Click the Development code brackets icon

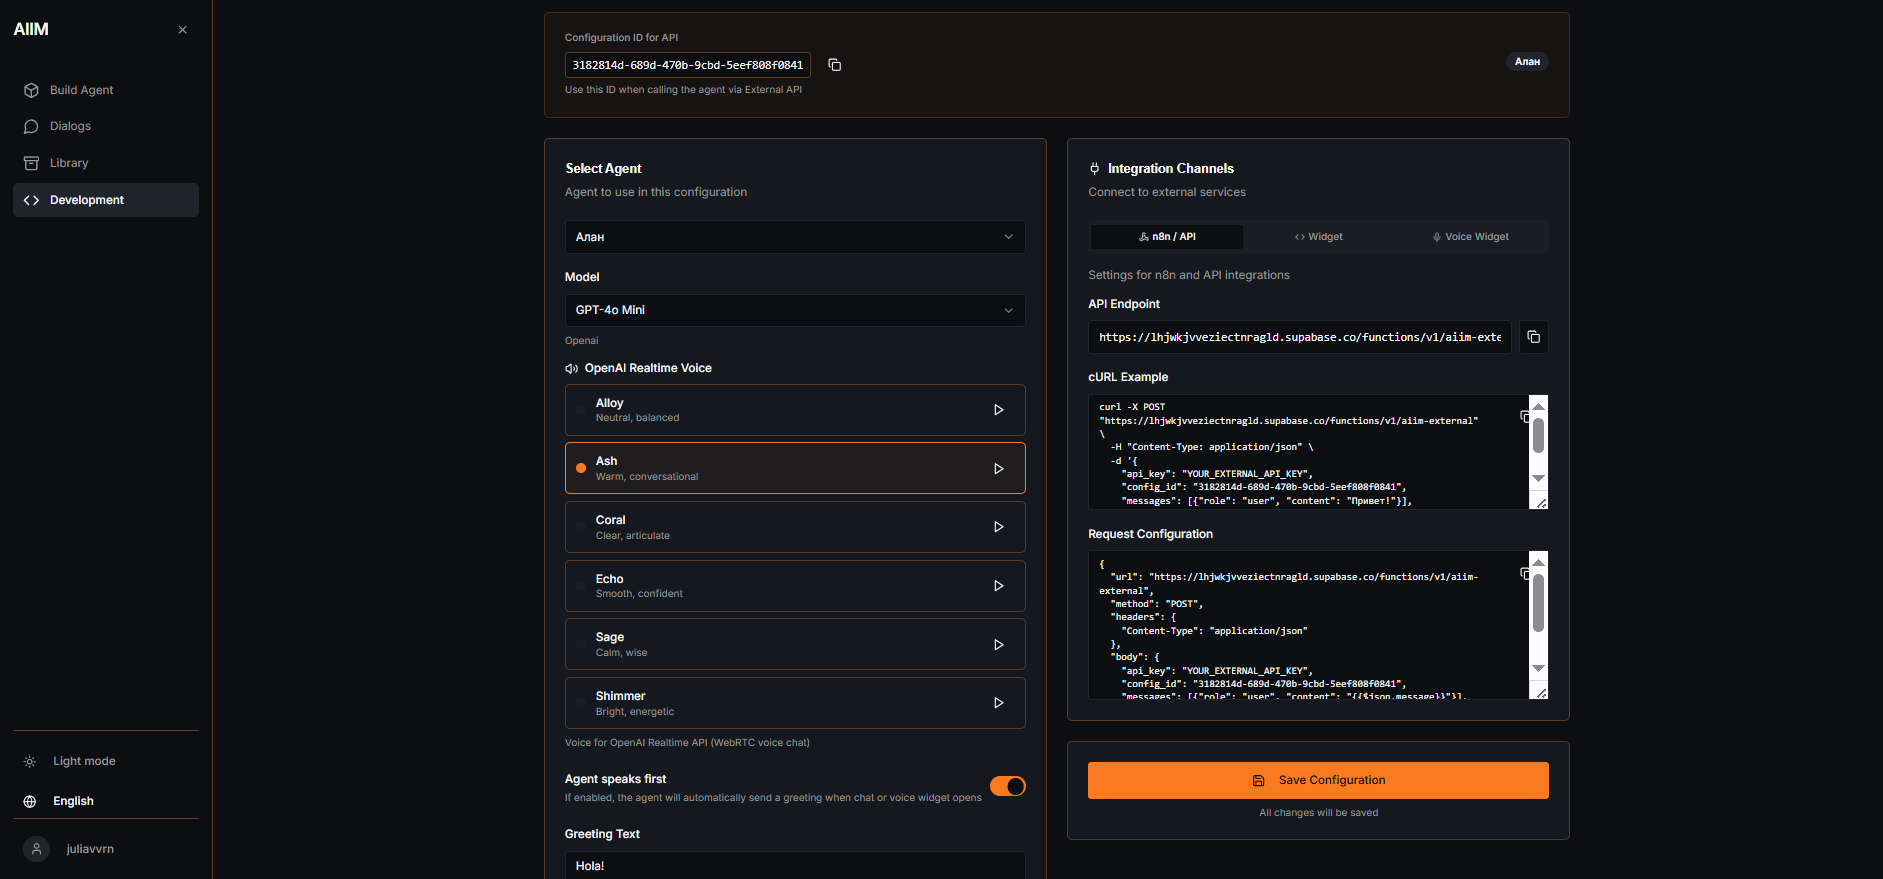31,200
